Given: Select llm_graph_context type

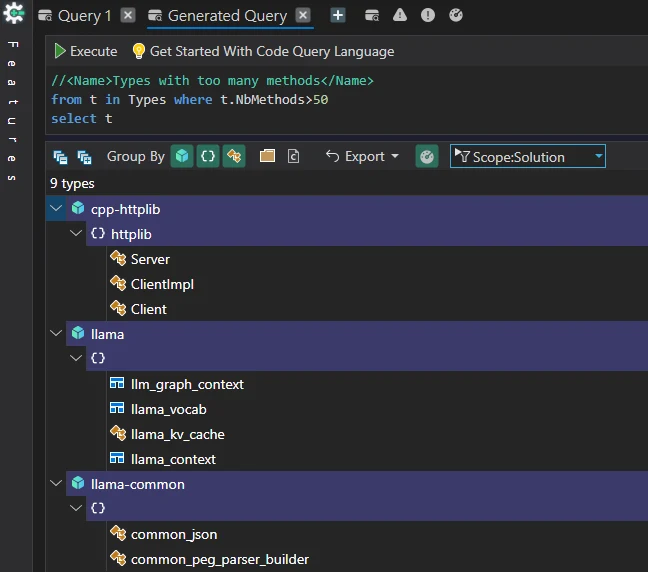Looking at the screenshot, I should tap(187, 384).
